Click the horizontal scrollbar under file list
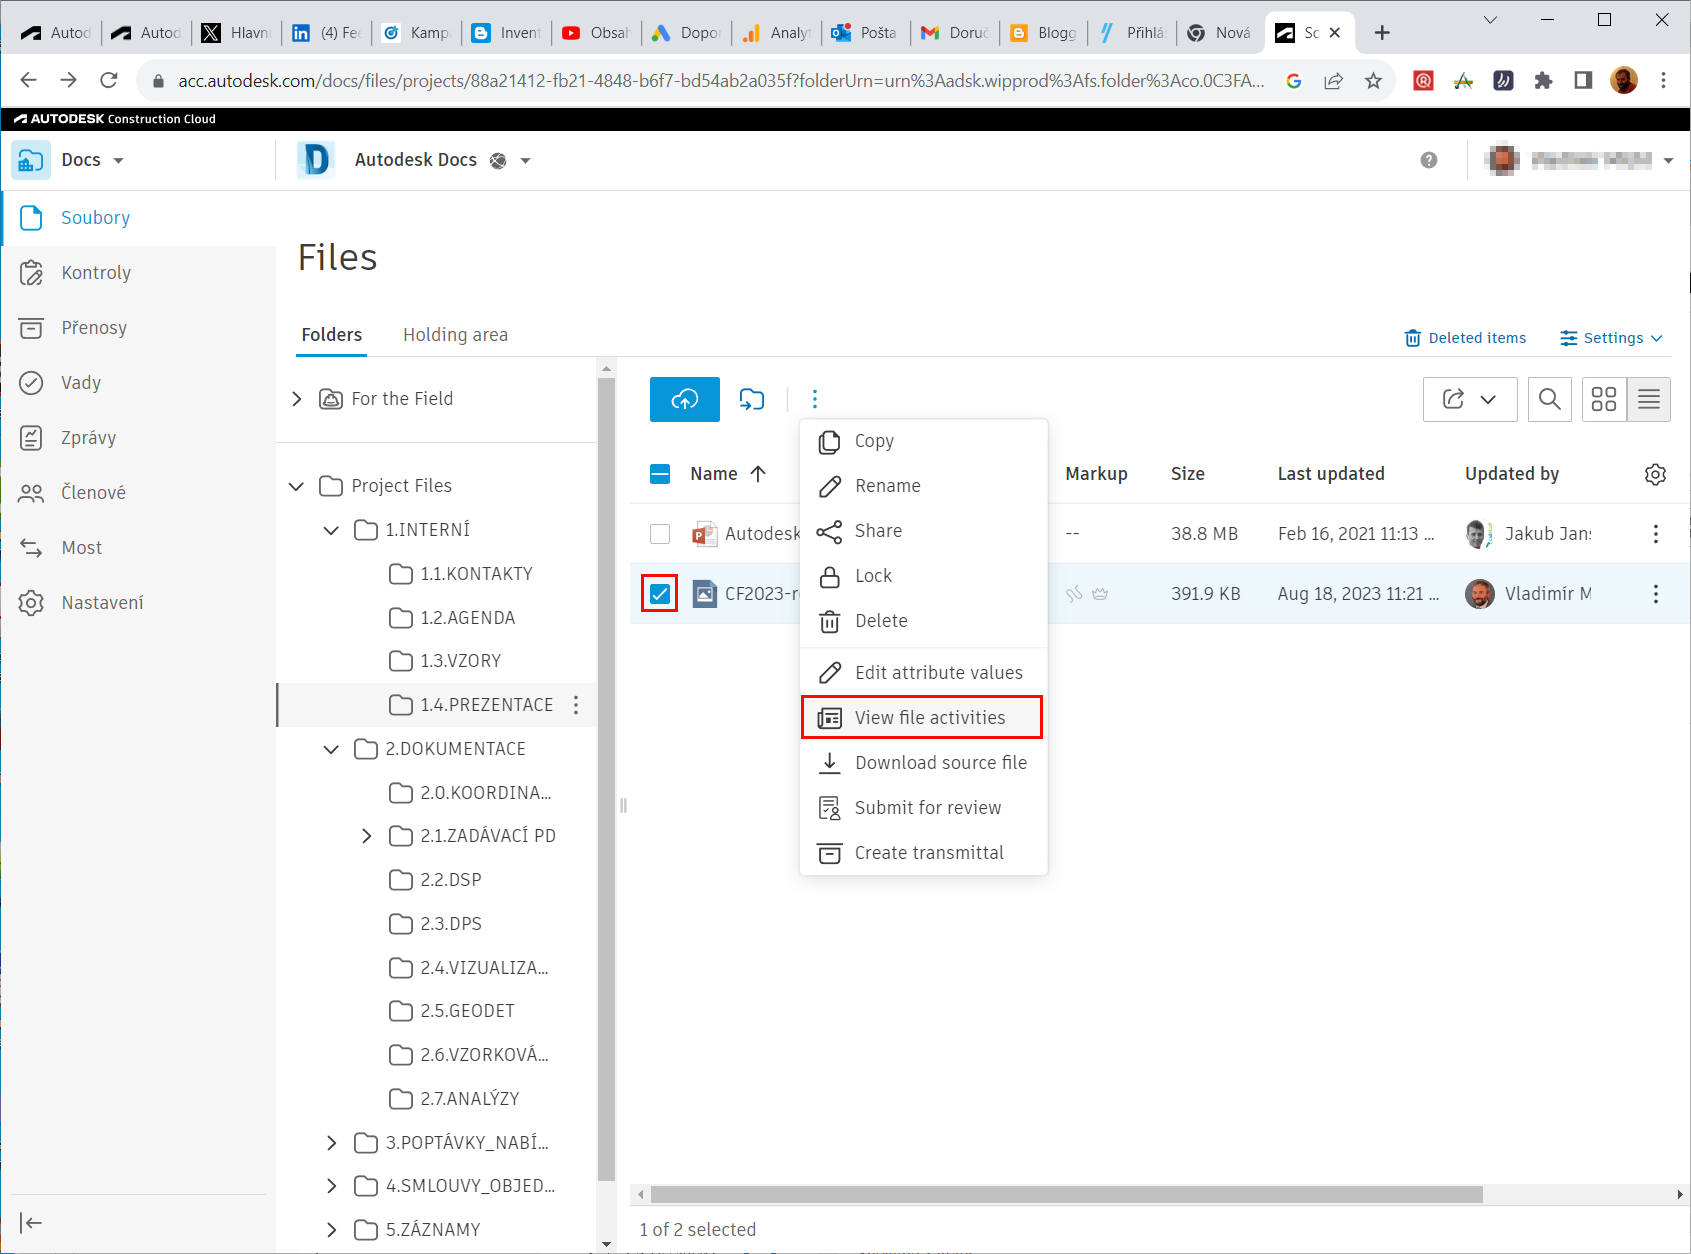The image size is (1691, 1254). click(1066, 1194)
